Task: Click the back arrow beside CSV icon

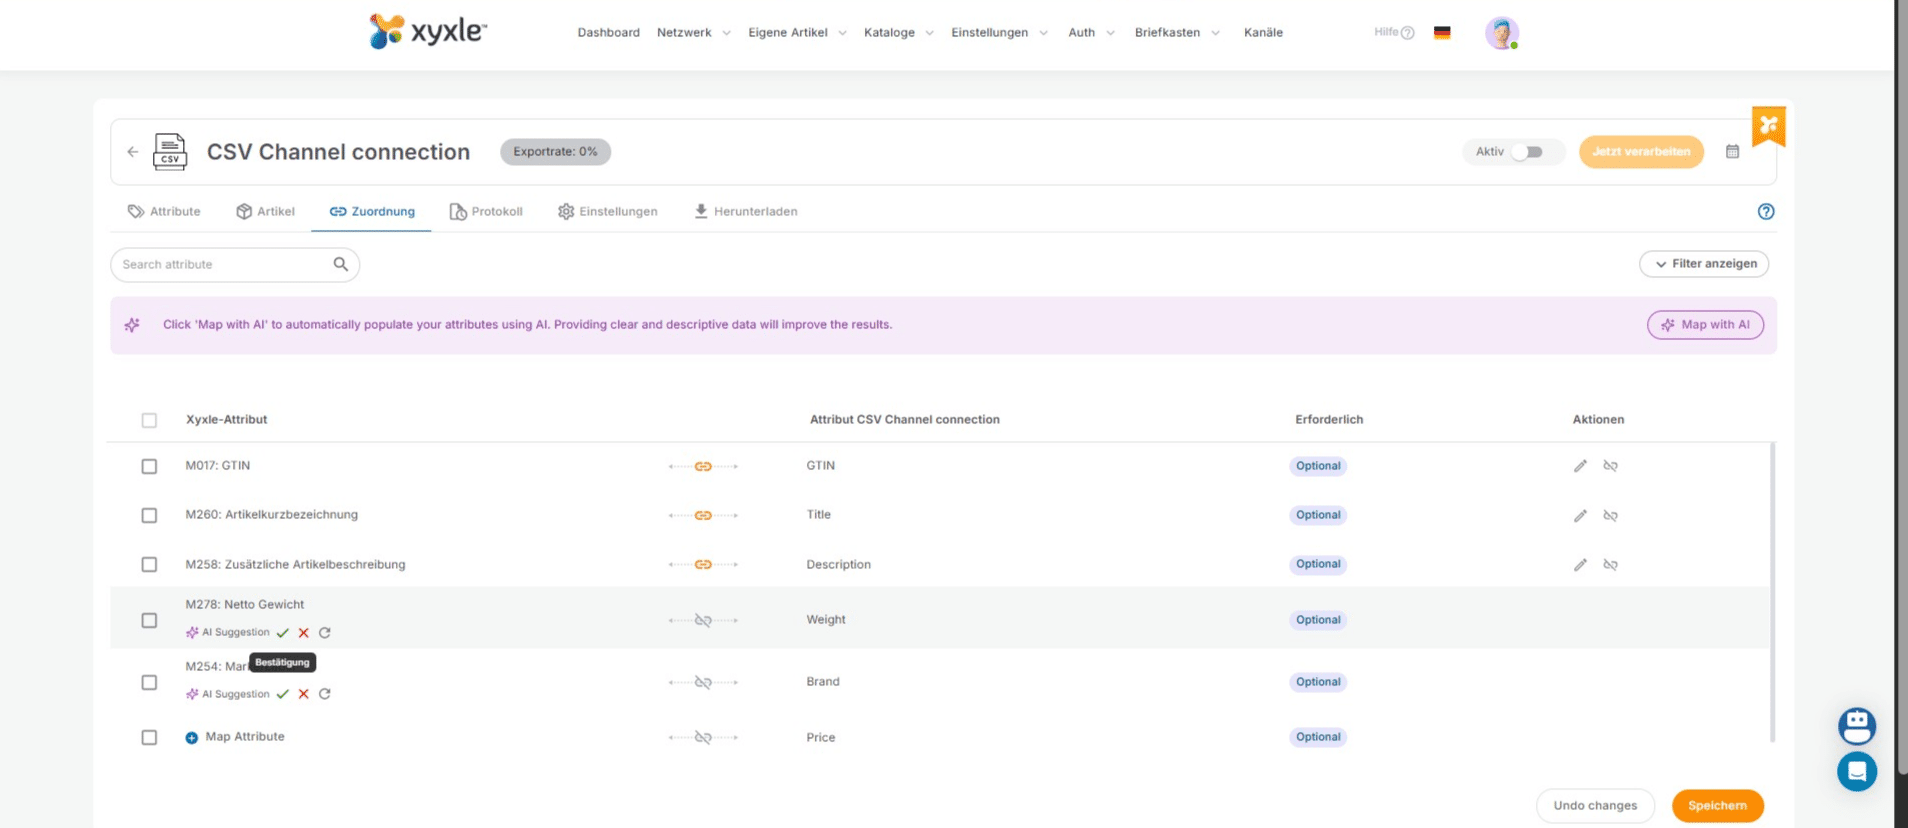Action: pyautogui.click(x=133, y=152)
